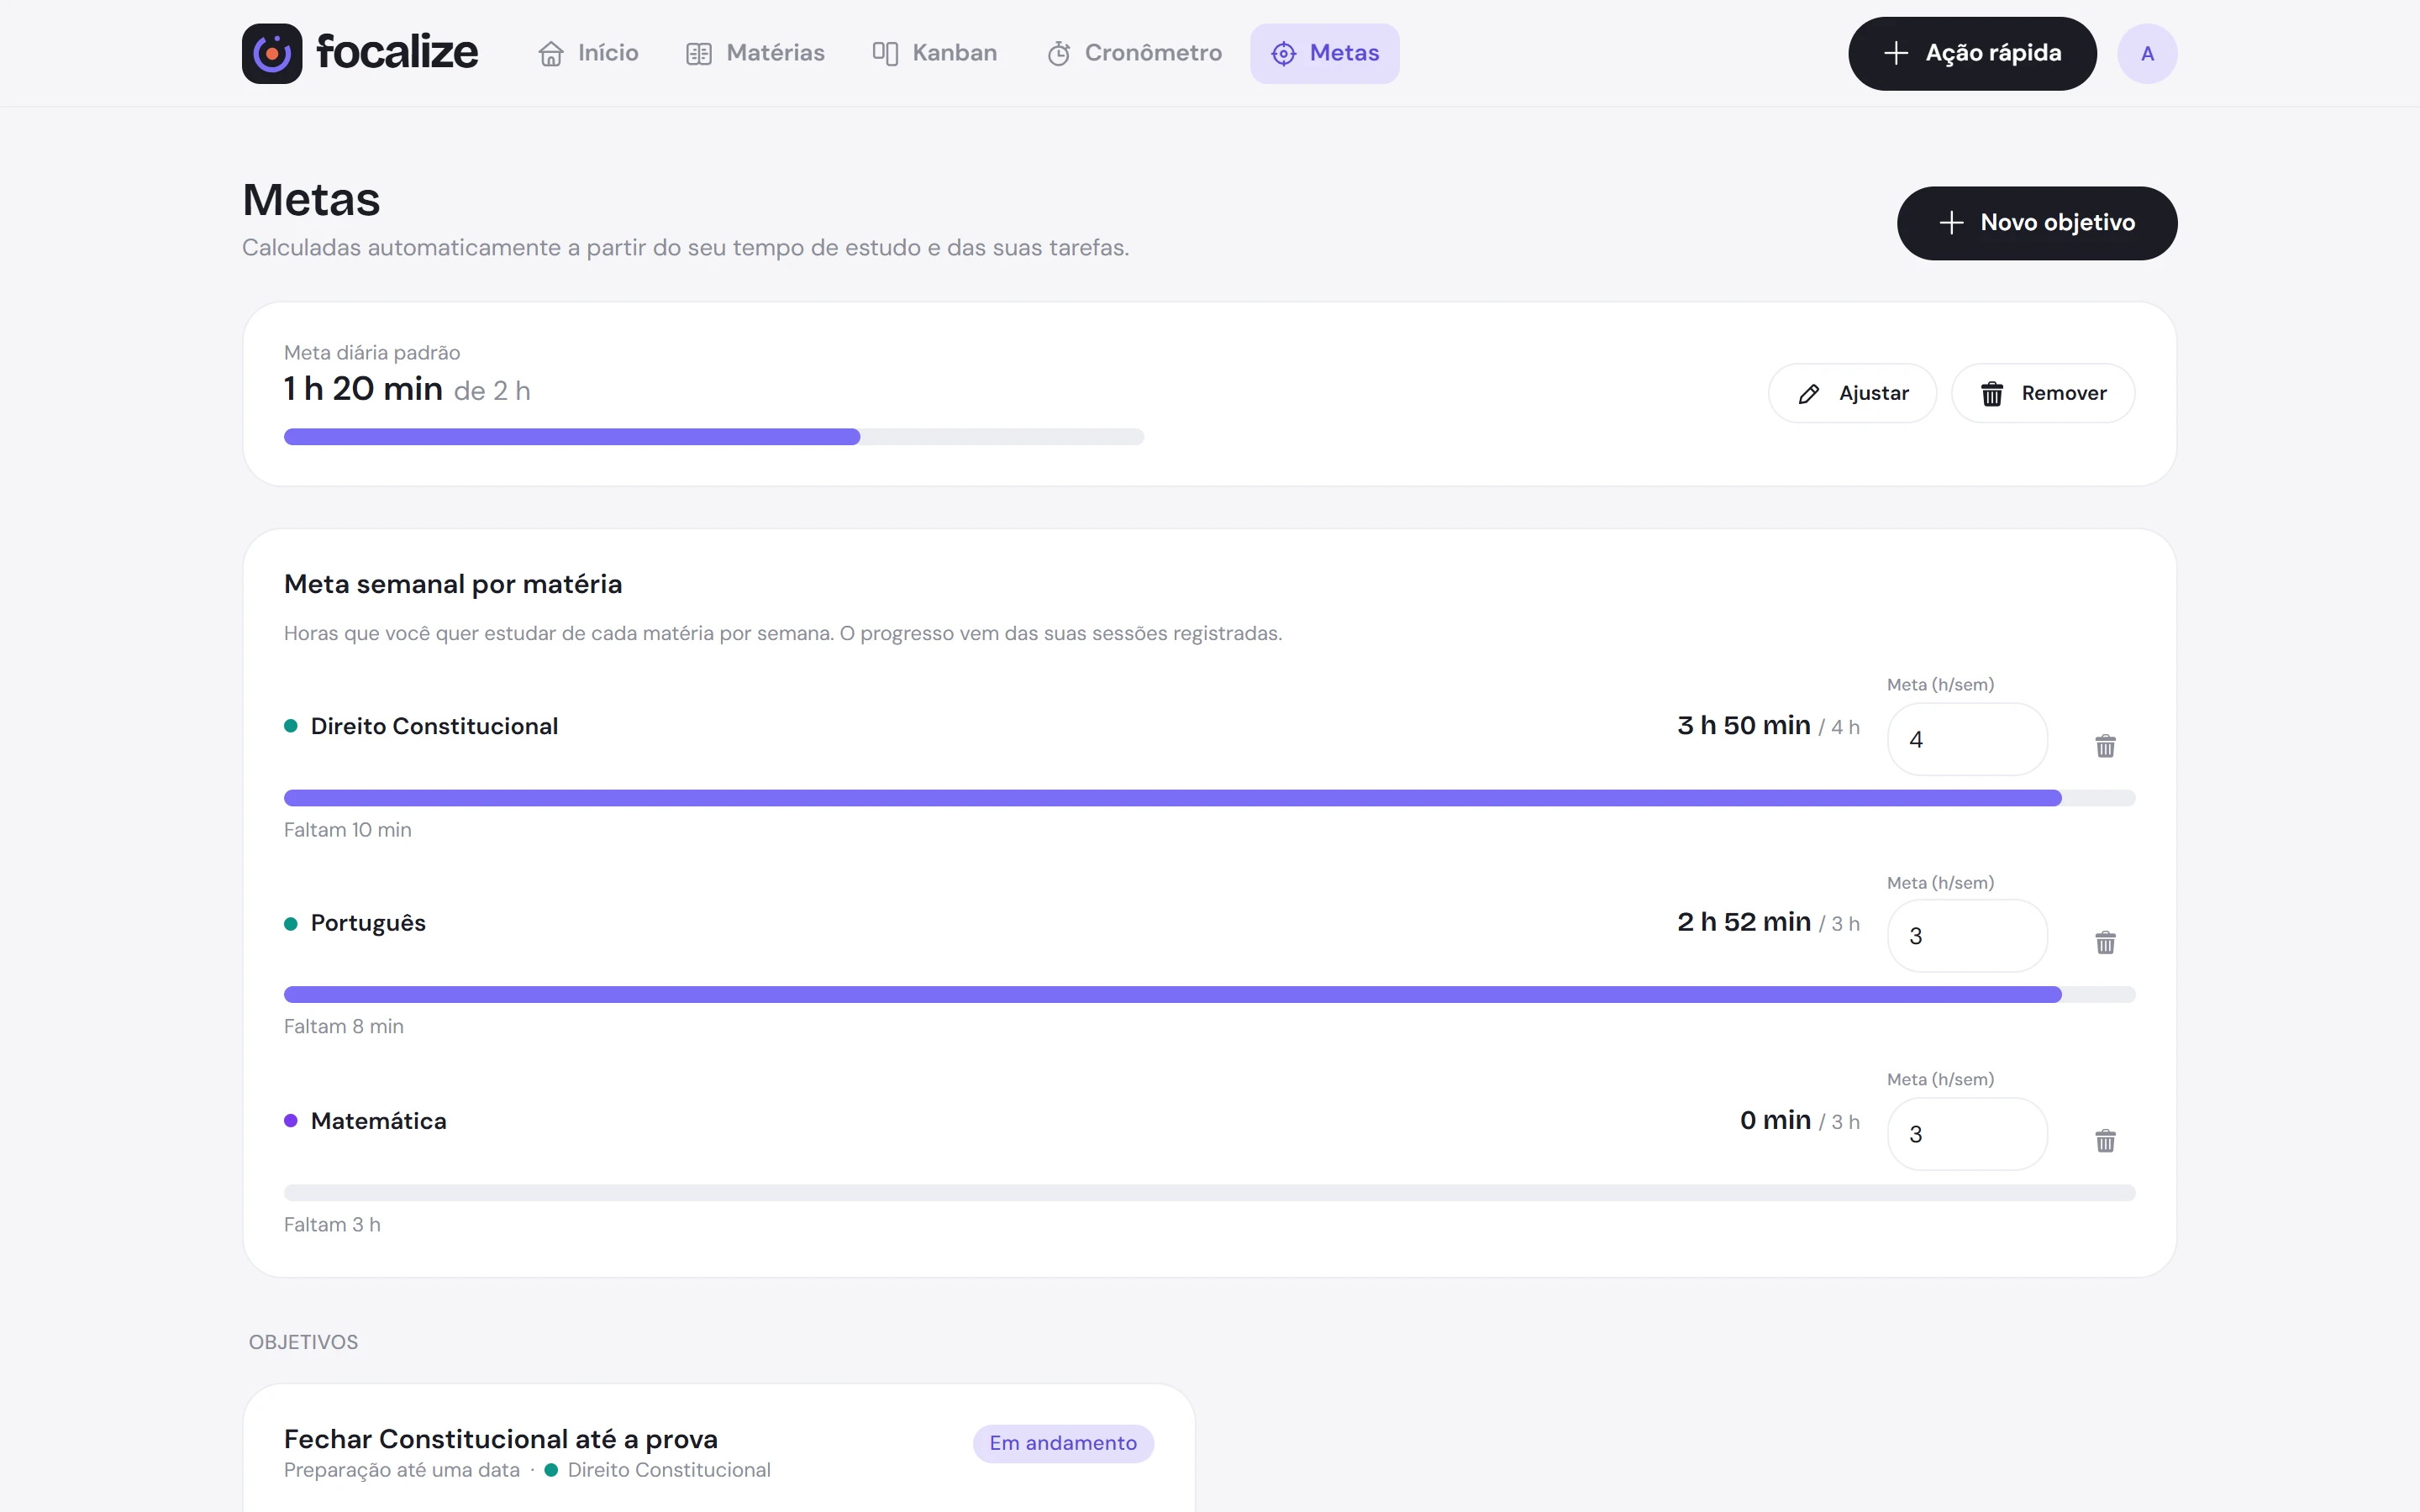
Task: Delete the Português weekly goal
Action: point(2105,943)
